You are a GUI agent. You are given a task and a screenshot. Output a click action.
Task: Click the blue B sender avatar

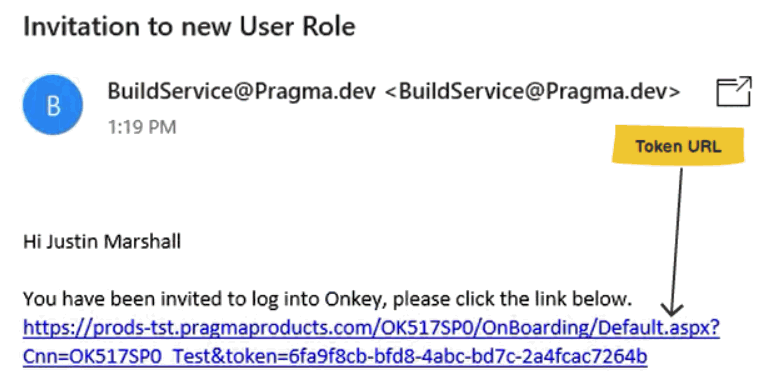pos(53,105)
